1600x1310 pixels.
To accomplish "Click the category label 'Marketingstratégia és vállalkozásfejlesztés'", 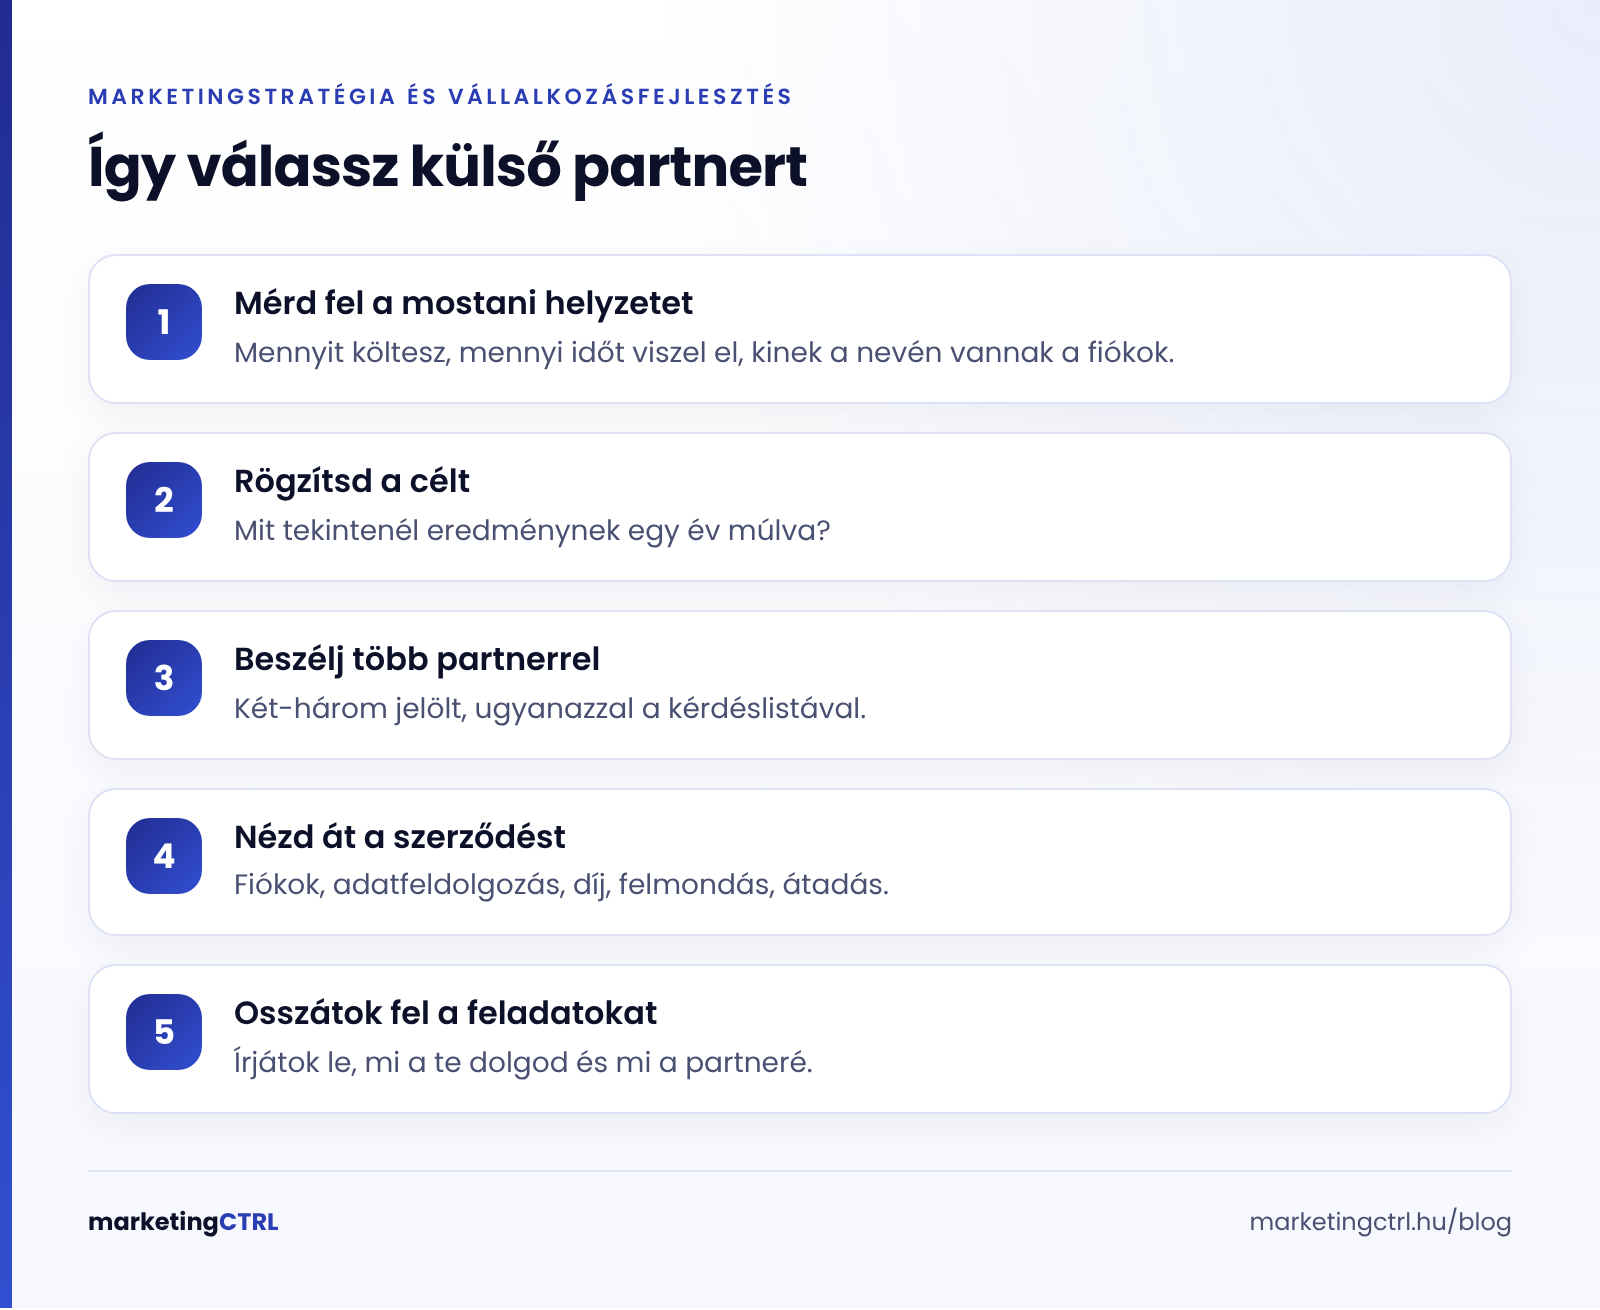I will tap(440, 97).
